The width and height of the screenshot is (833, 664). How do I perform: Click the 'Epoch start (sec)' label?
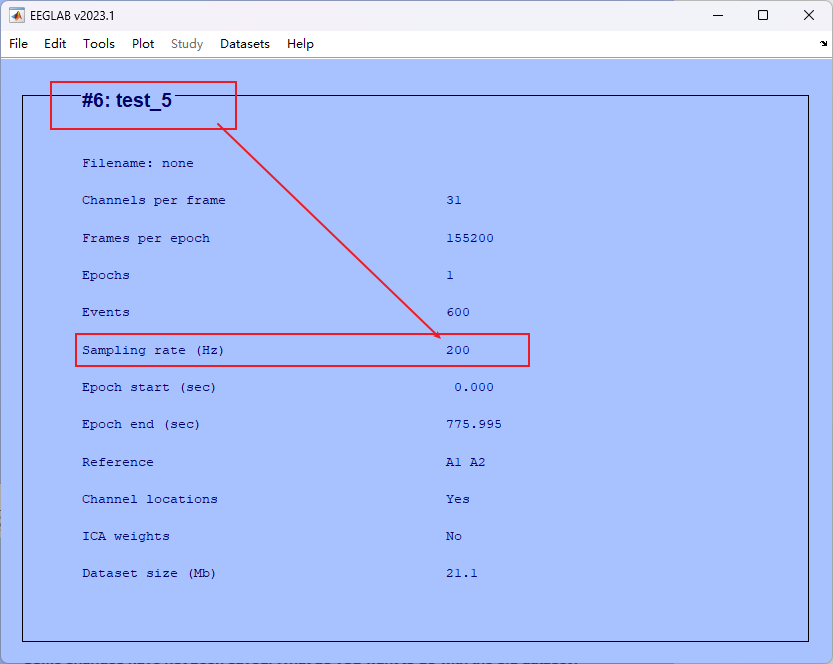point(149,387)
